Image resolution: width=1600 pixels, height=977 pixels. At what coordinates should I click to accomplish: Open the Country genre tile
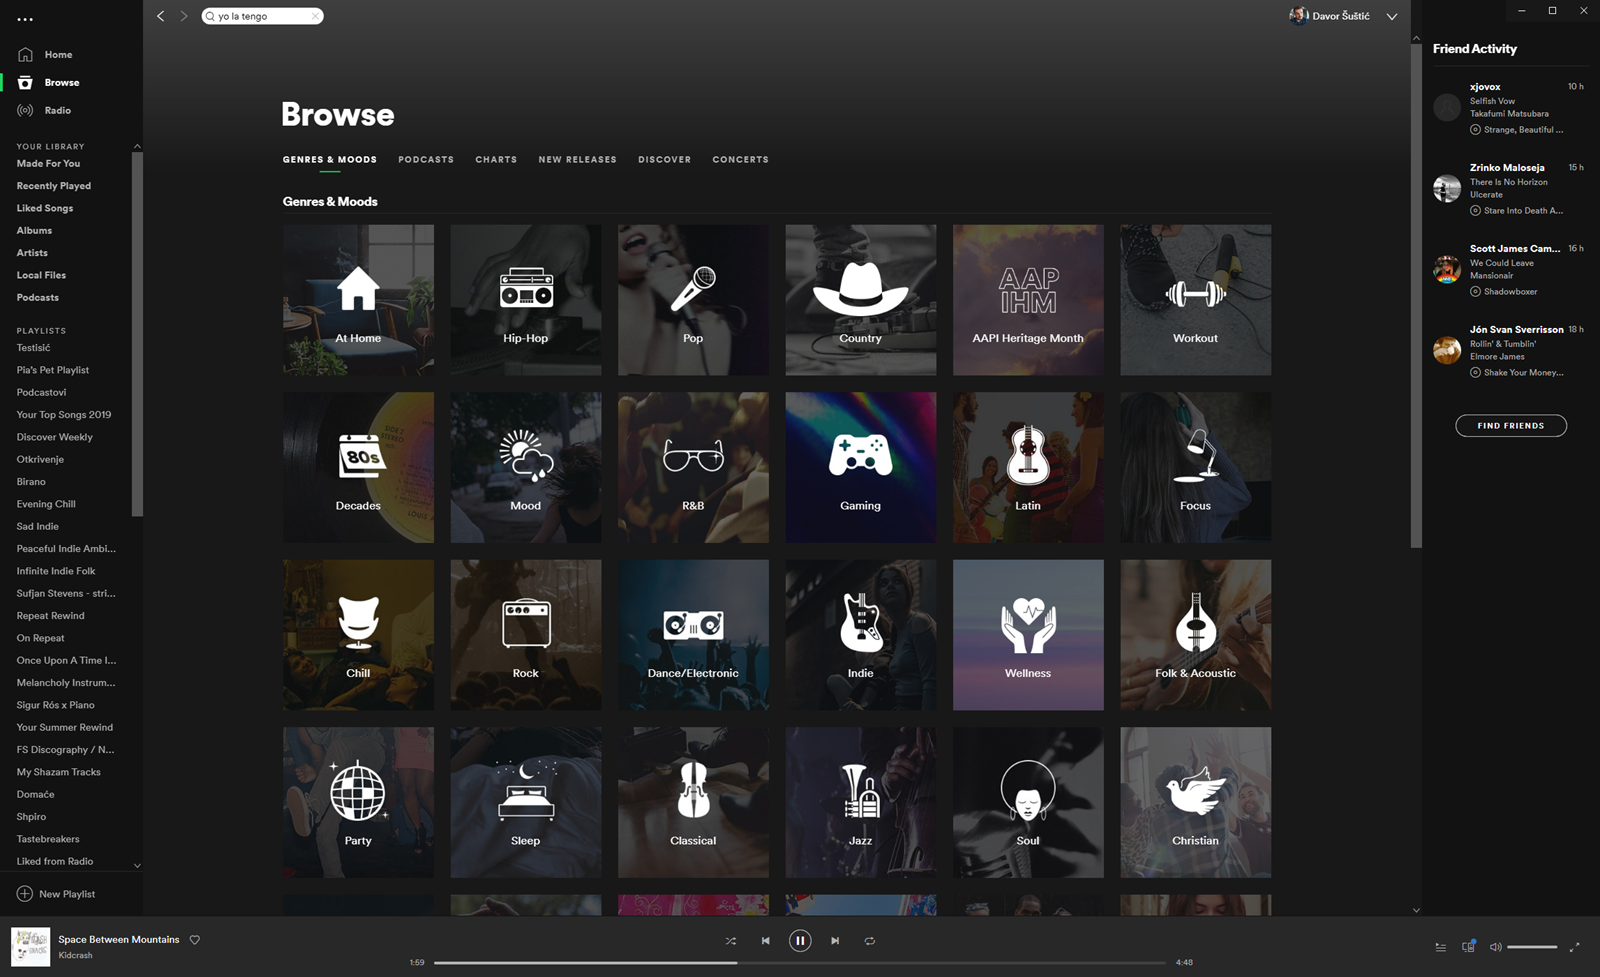click(x=861, y=300)
